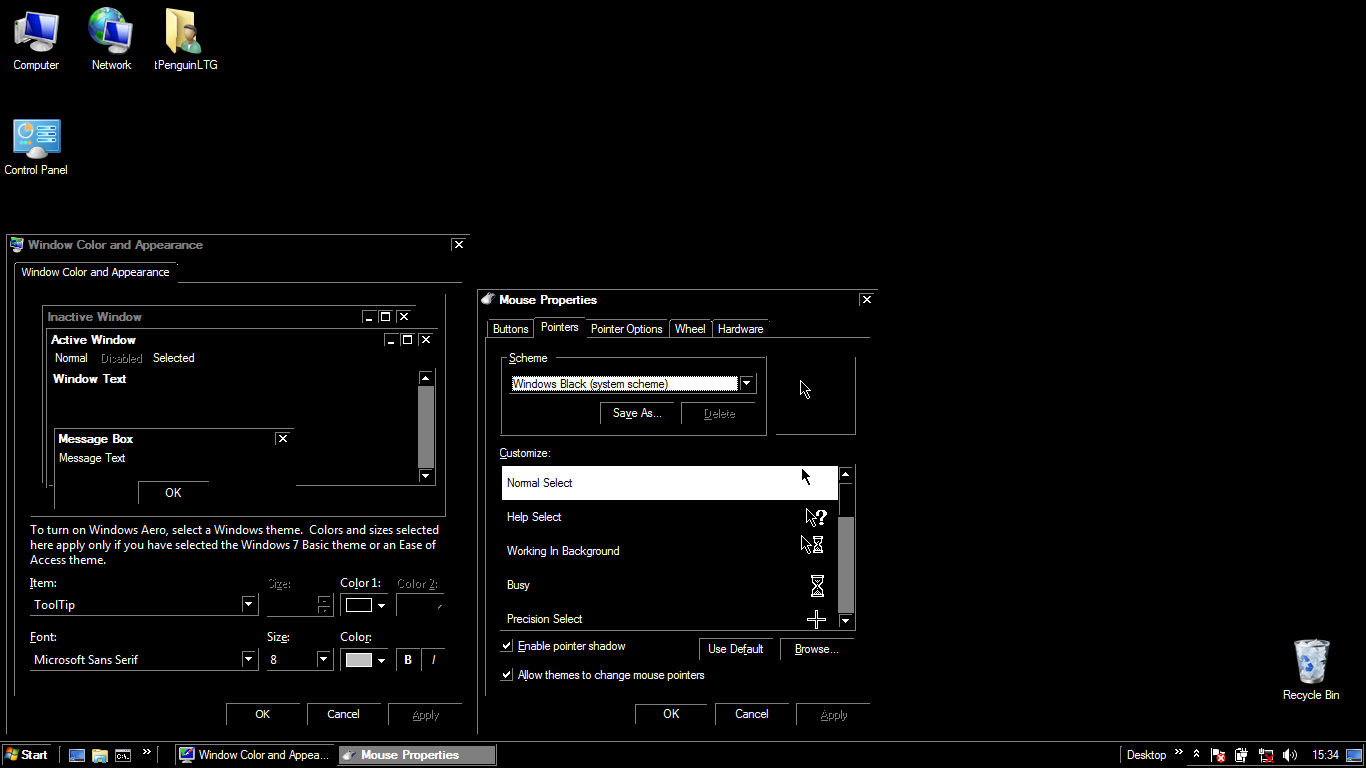Click the preview Message Box OK button

pyautogui.click(x=173, y=492)
